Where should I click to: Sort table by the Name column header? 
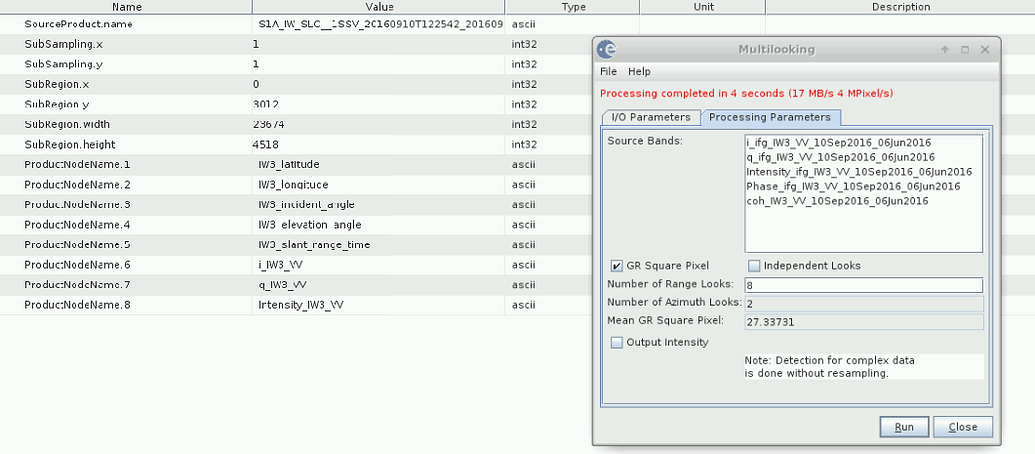pos(126,6)
